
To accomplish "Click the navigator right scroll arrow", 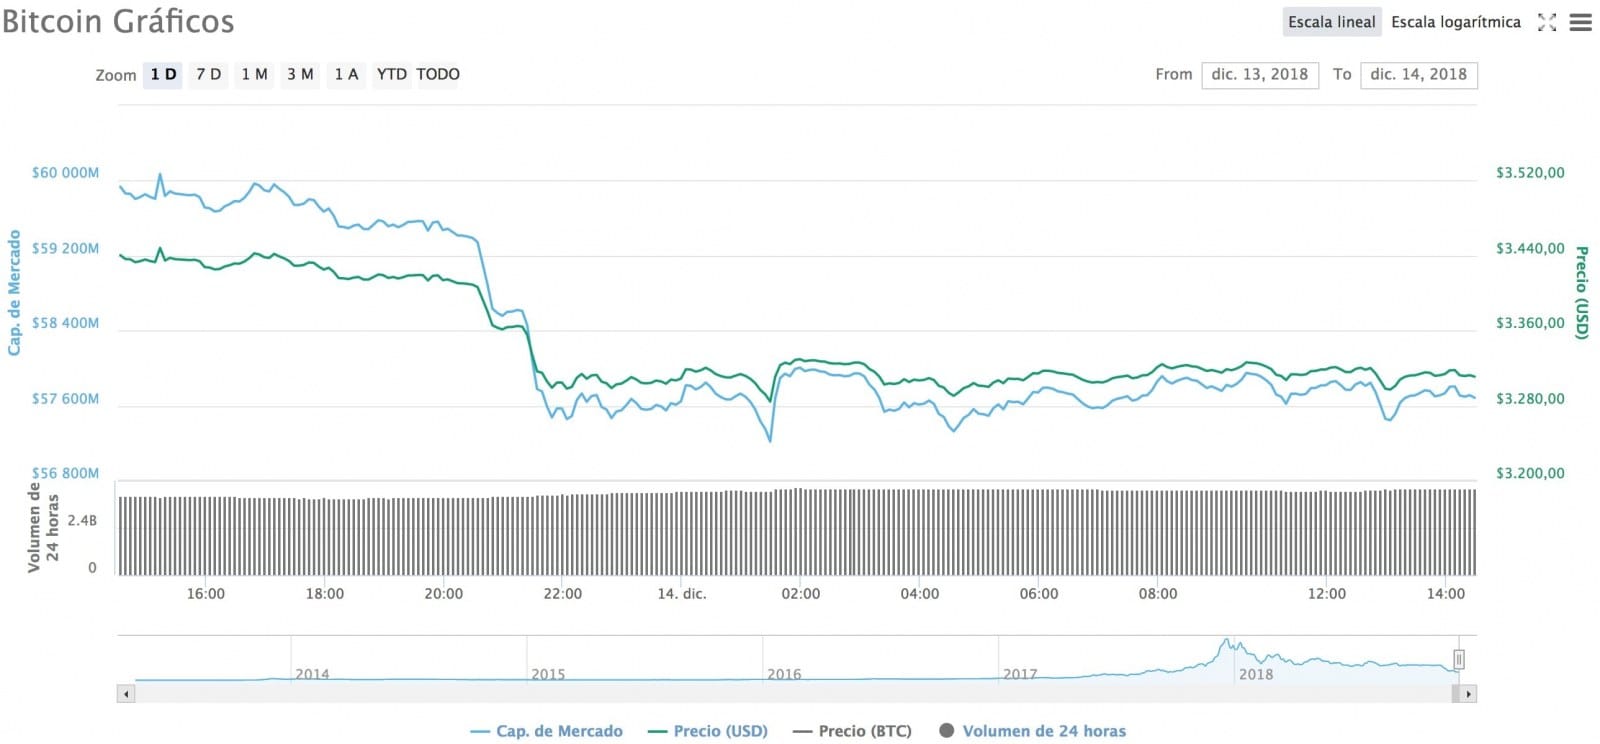I will coord(1468,694).
